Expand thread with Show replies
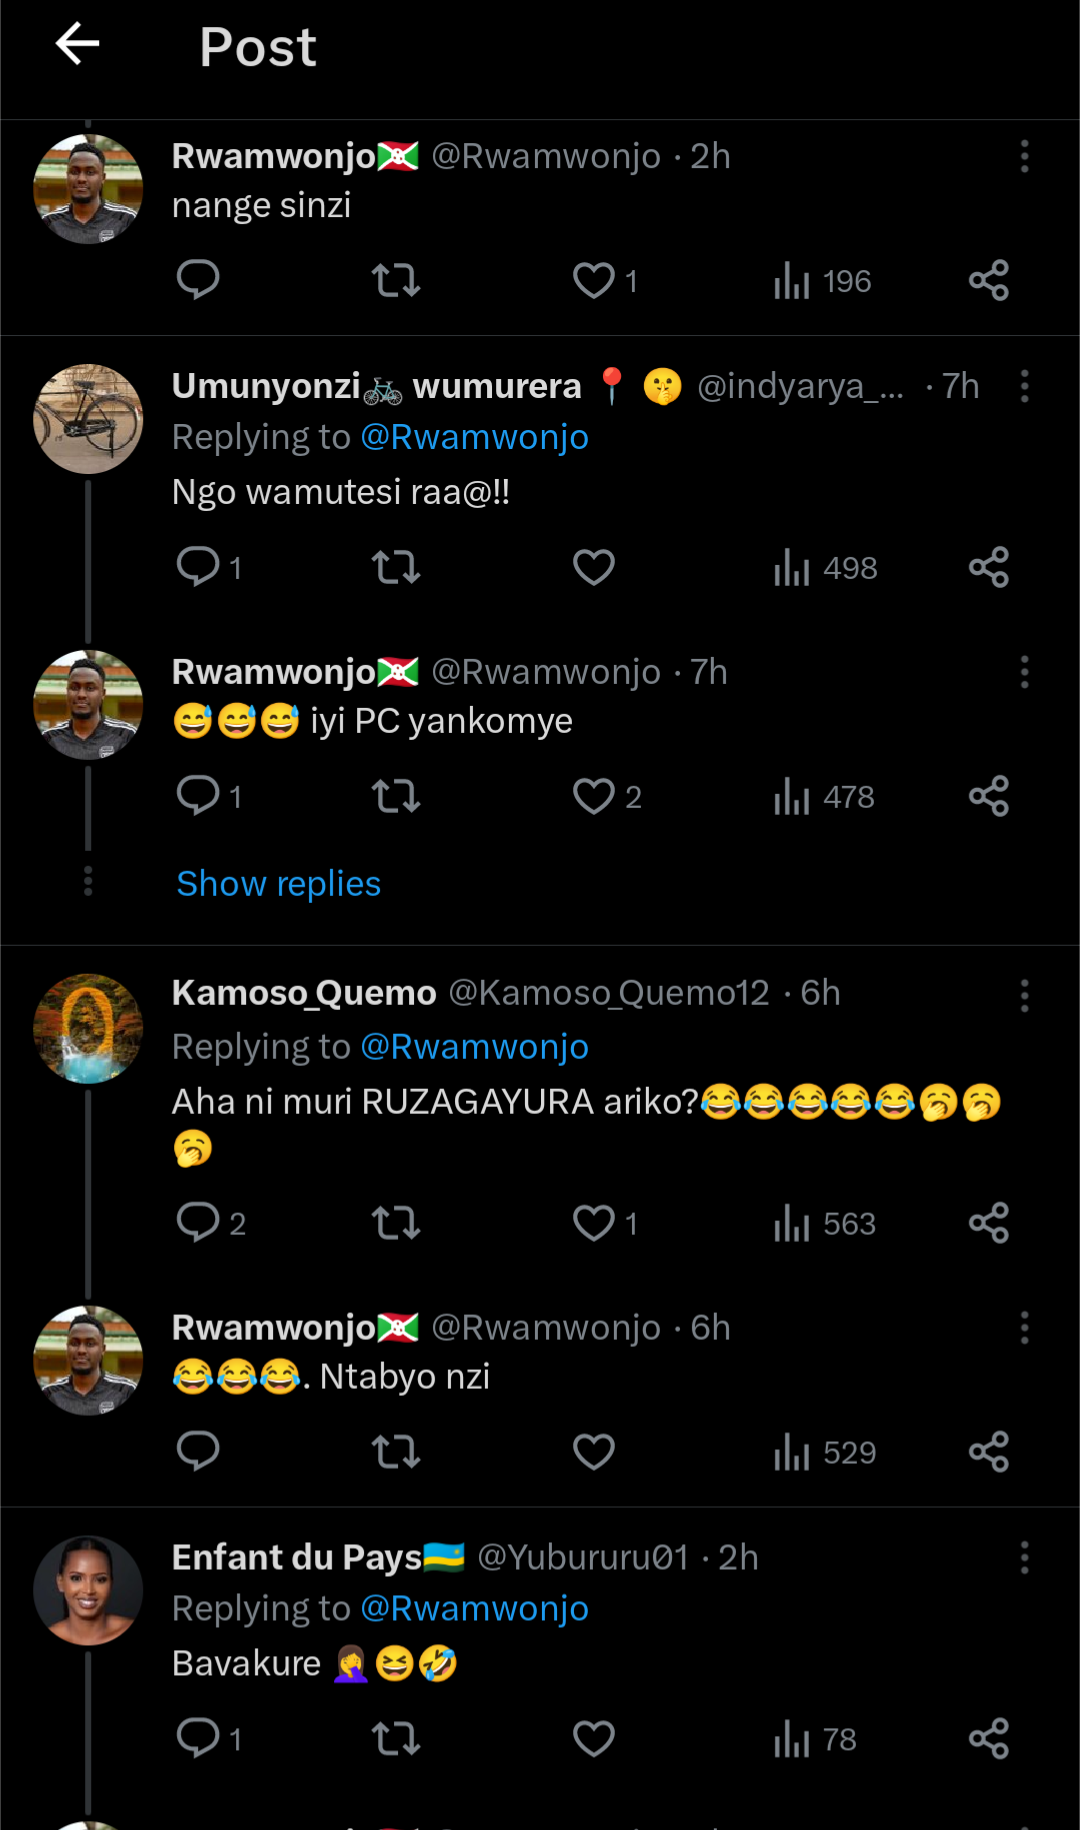 pos(279,884)
